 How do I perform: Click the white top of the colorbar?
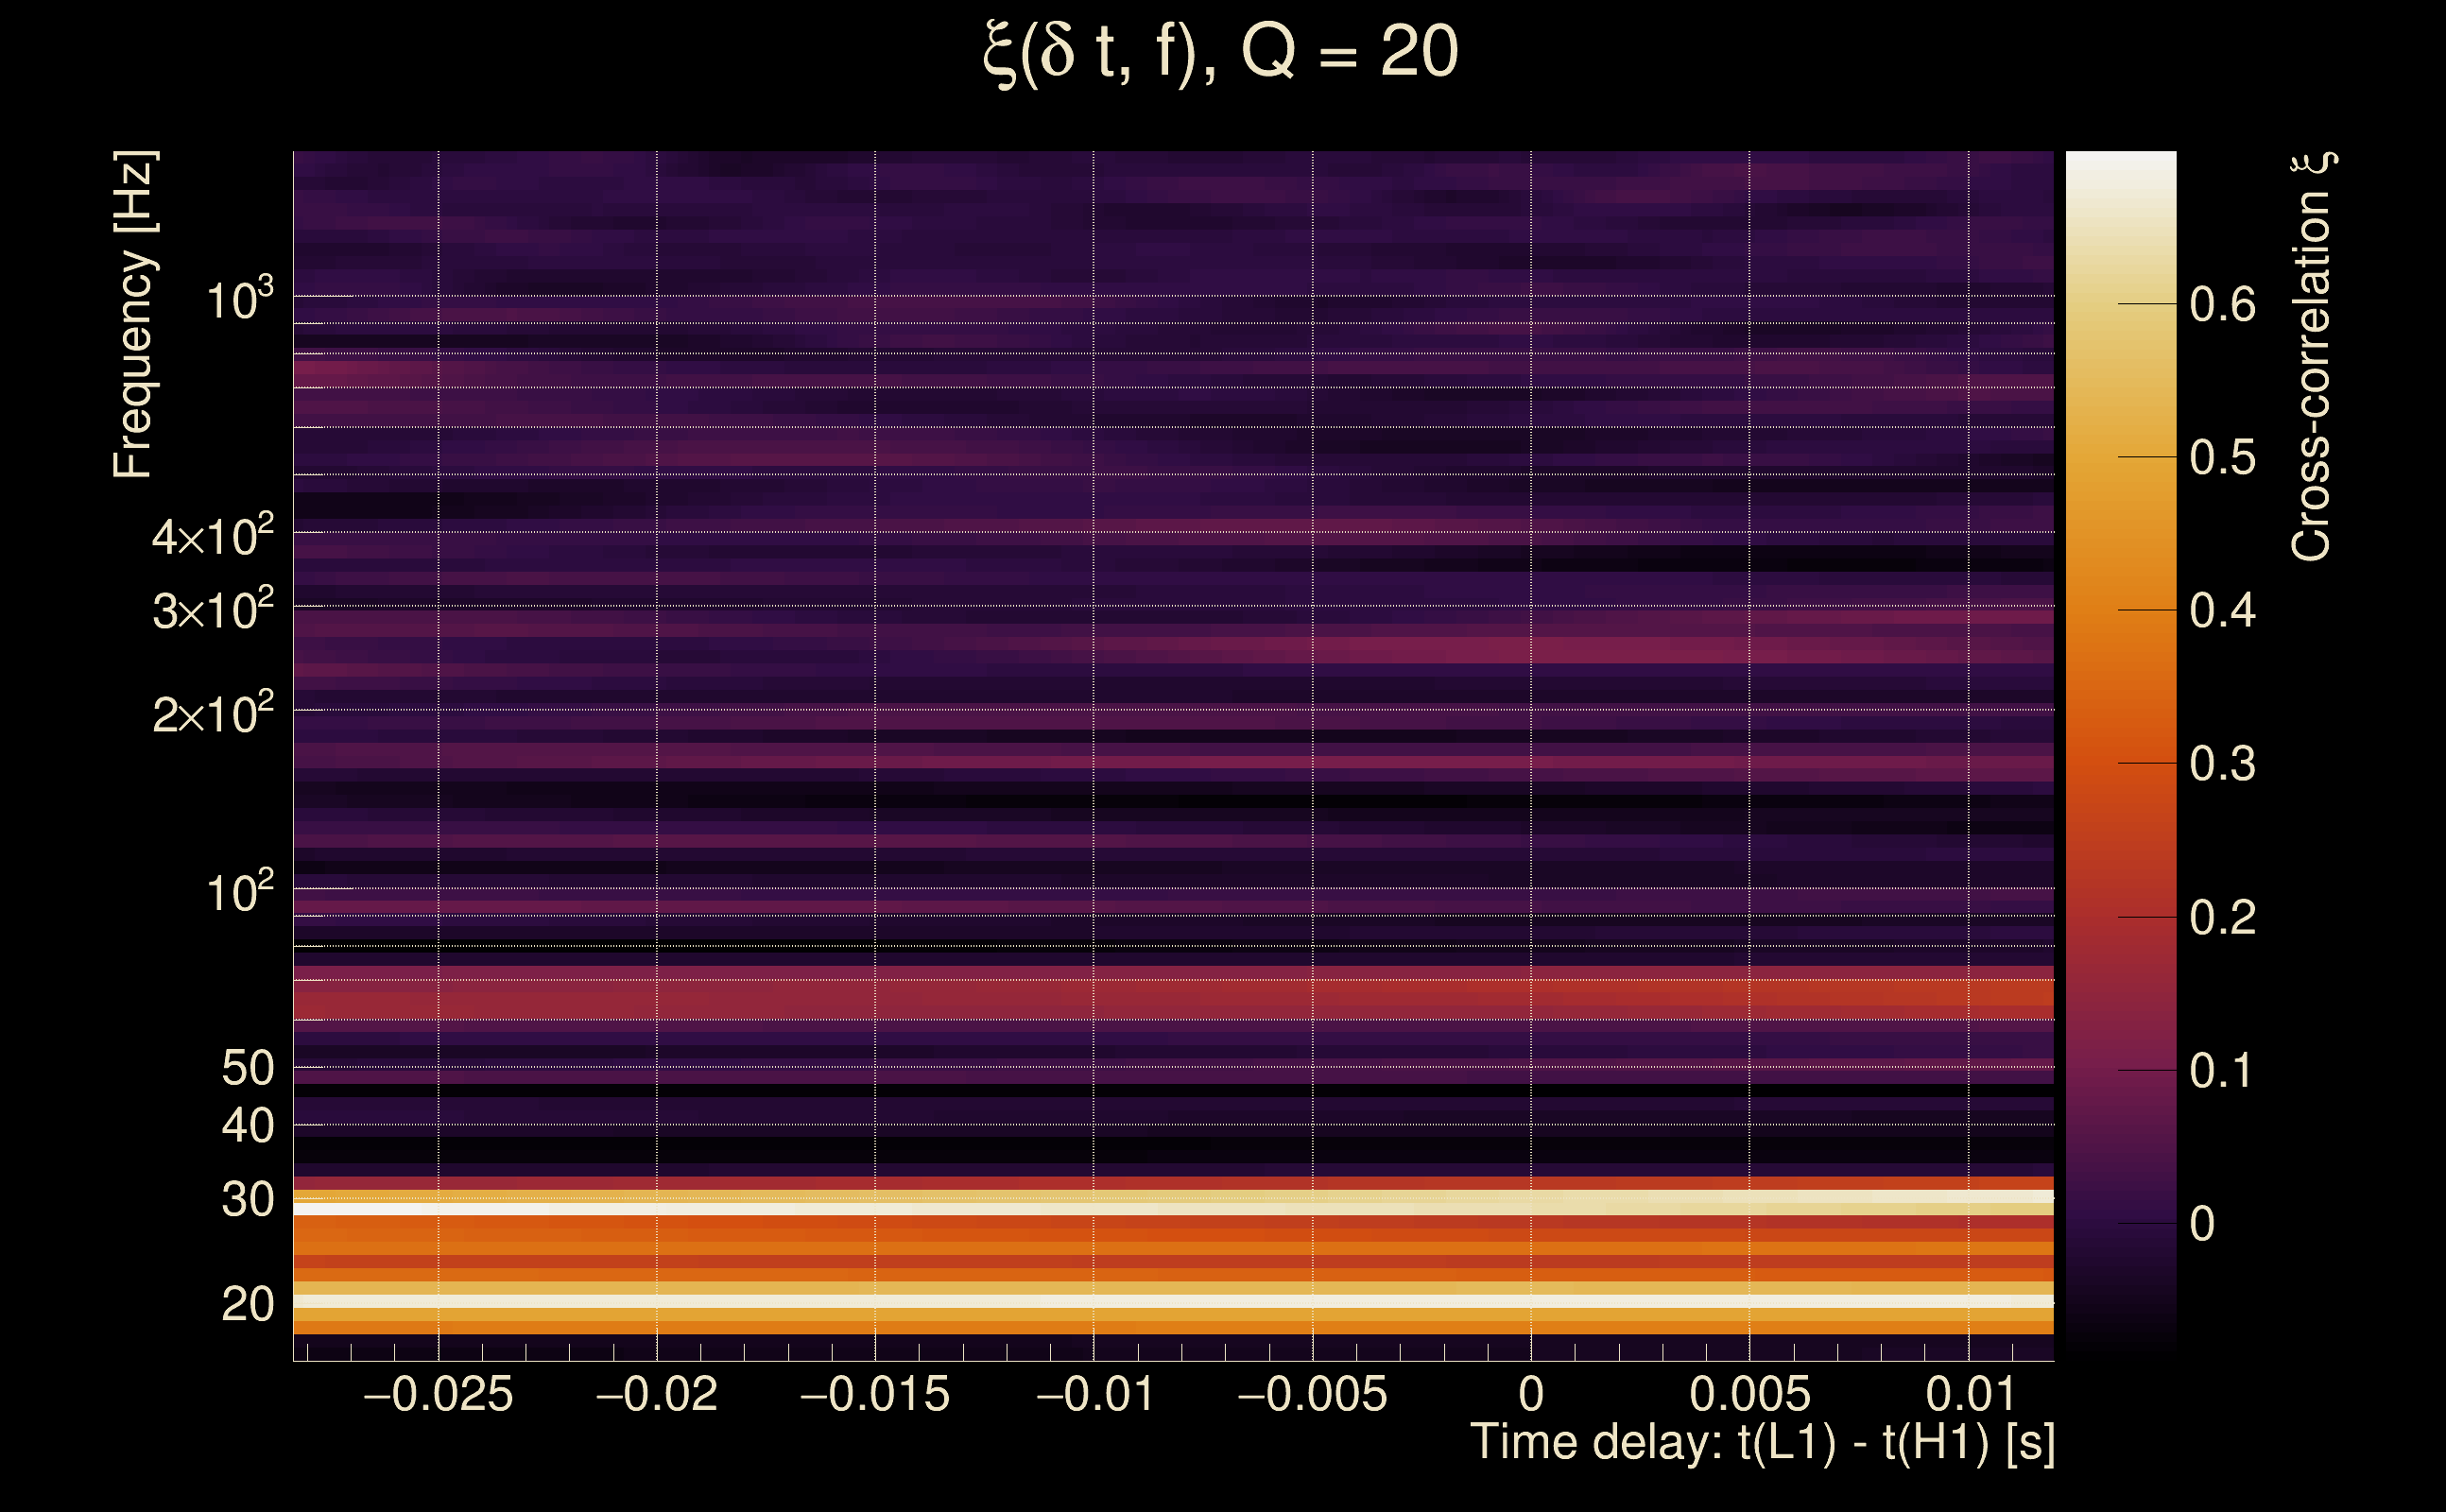2120,165
